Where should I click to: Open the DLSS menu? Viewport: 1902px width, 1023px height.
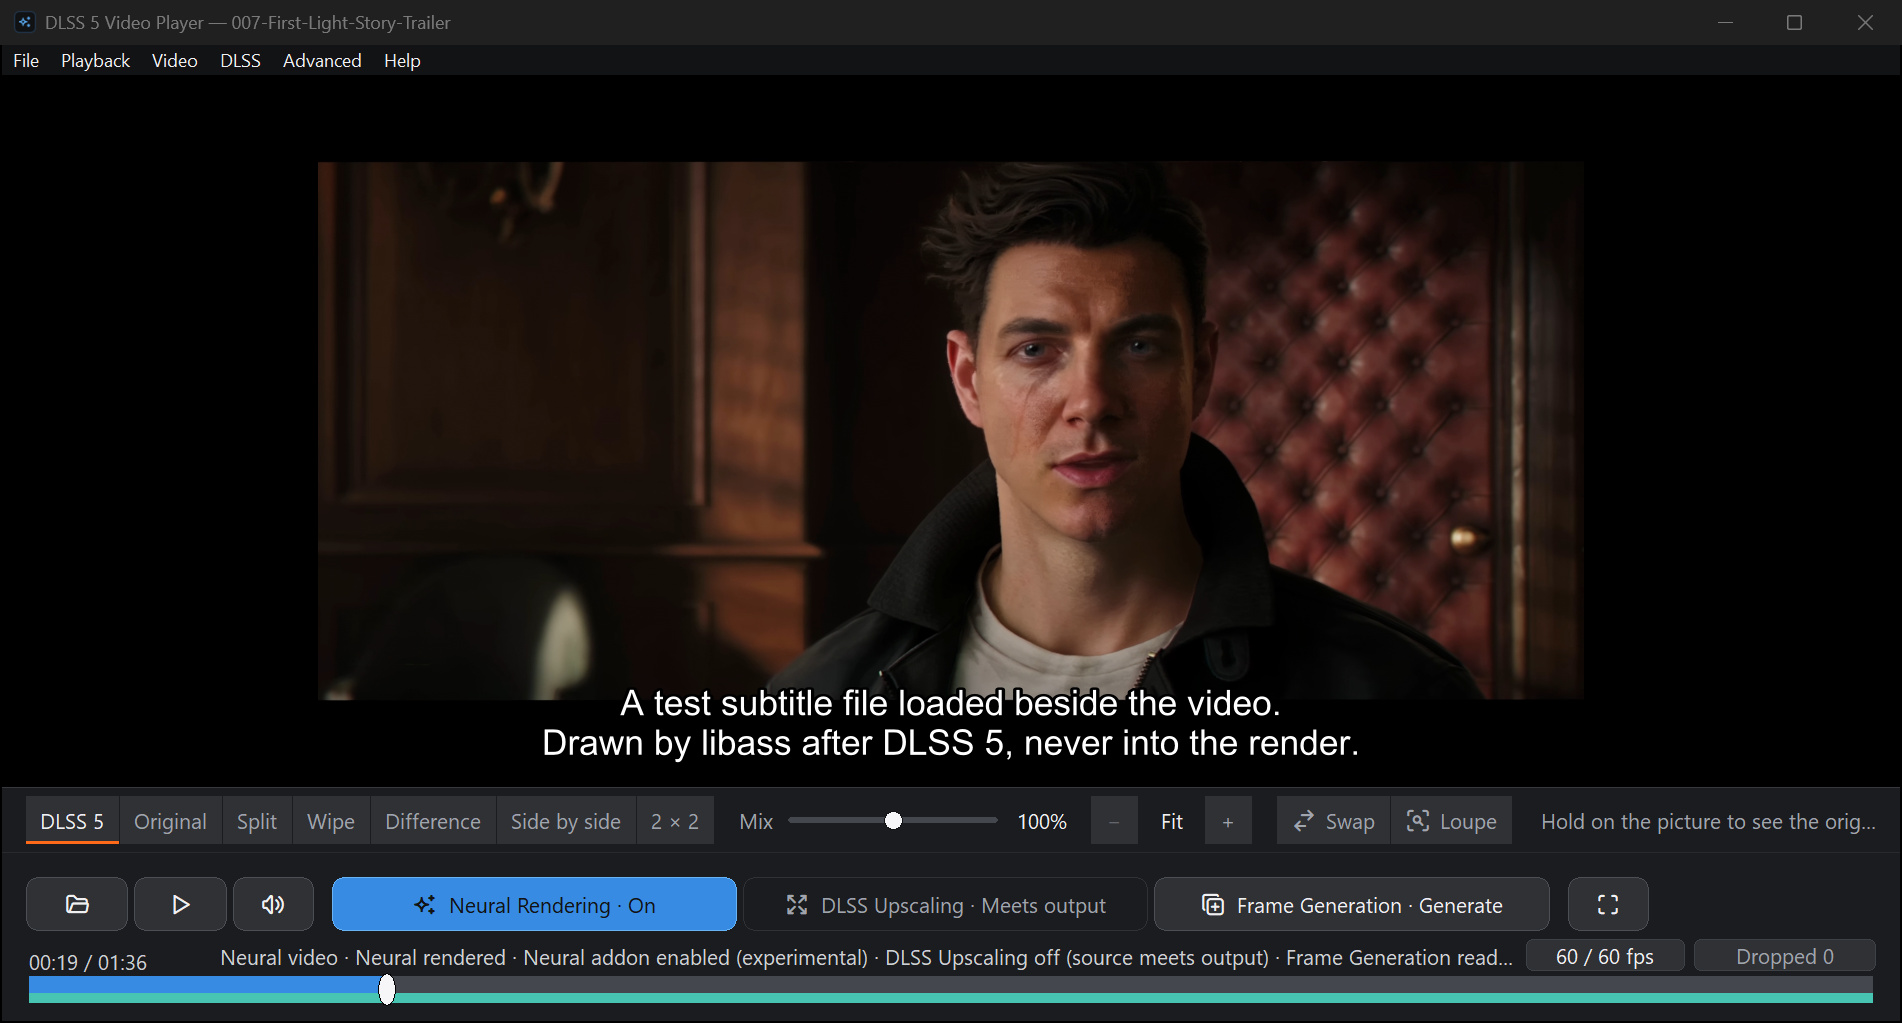coord(240,61)
